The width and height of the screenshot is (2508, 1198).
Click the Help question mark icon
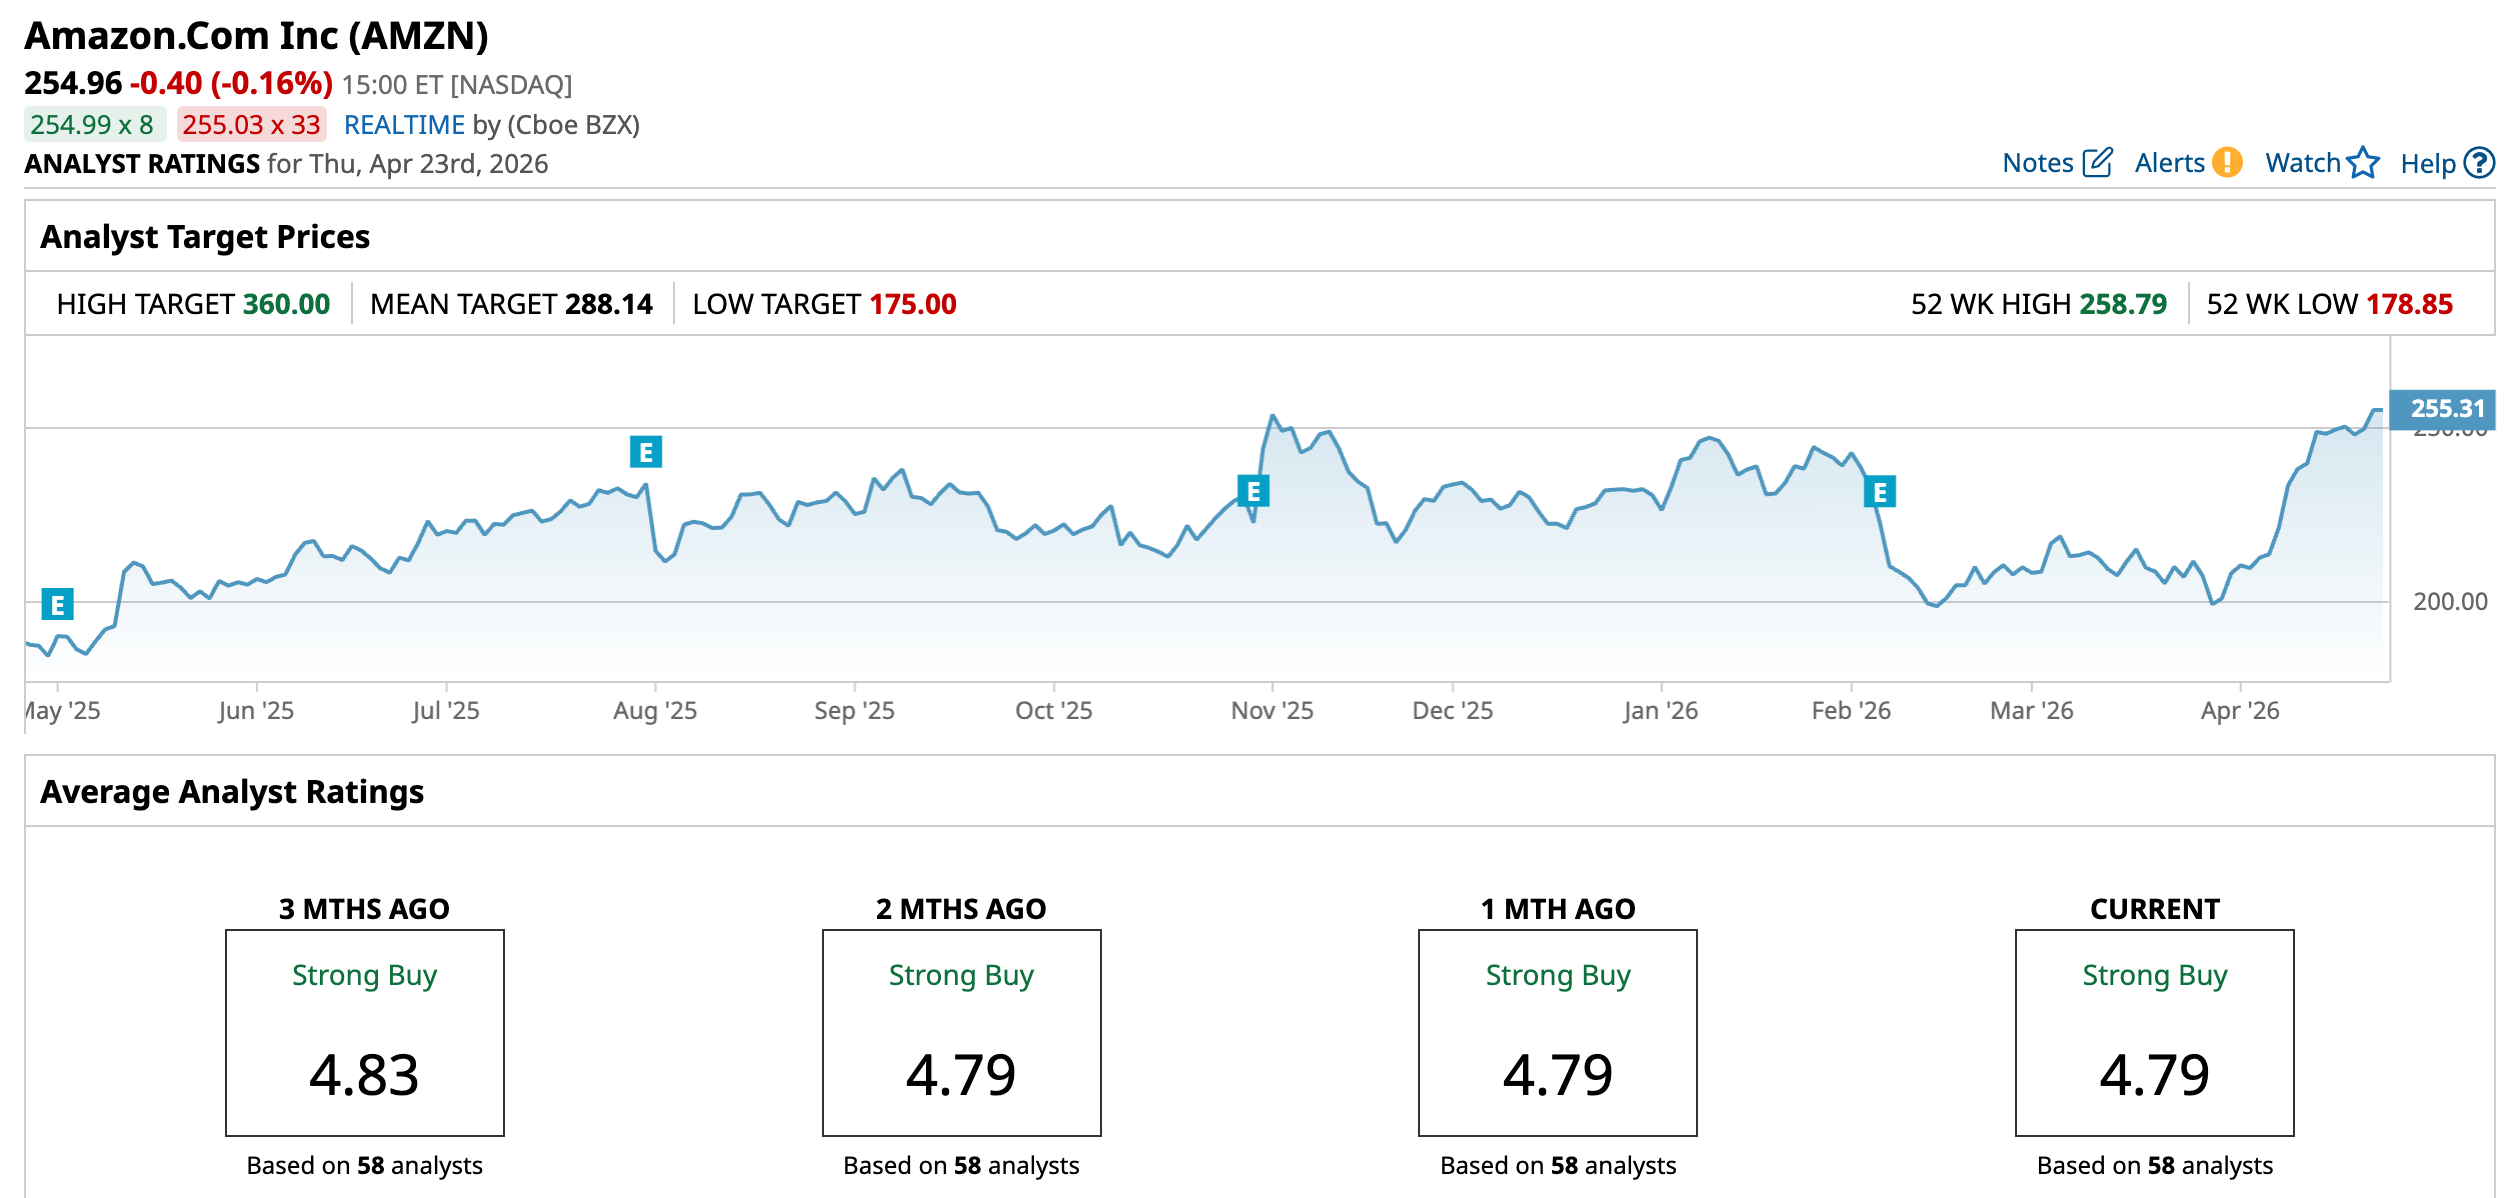click(x=2479, y=163)
